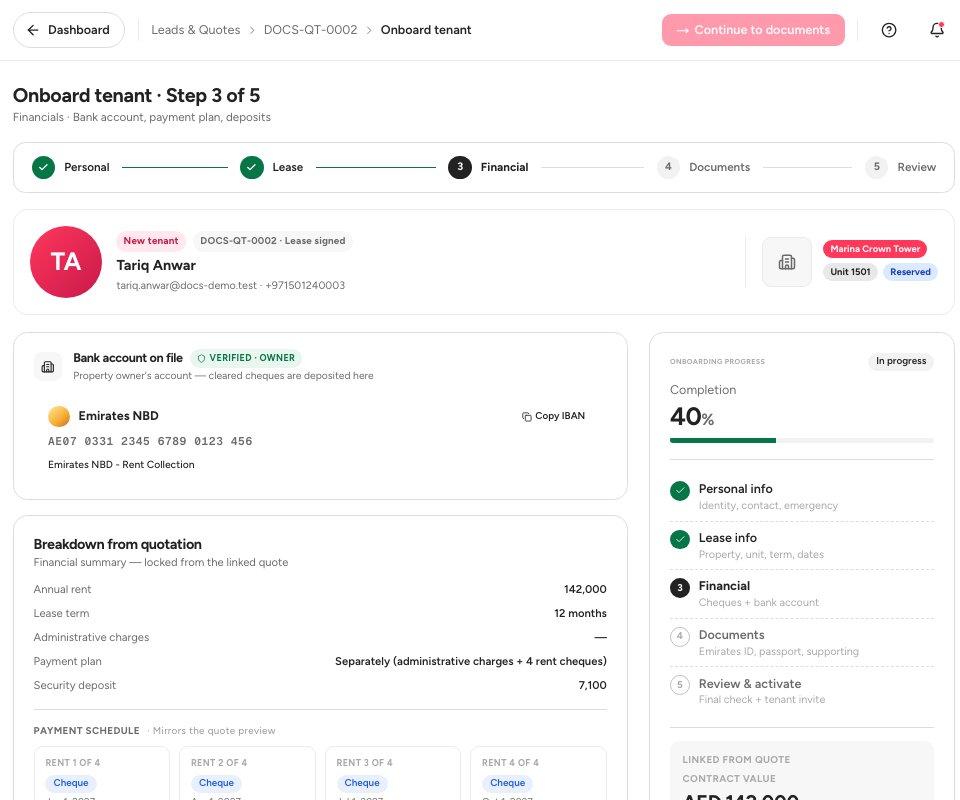960x800 pixels.
Task: Click the bank icon next to Bank account on file
Action: tap(48, 367)
